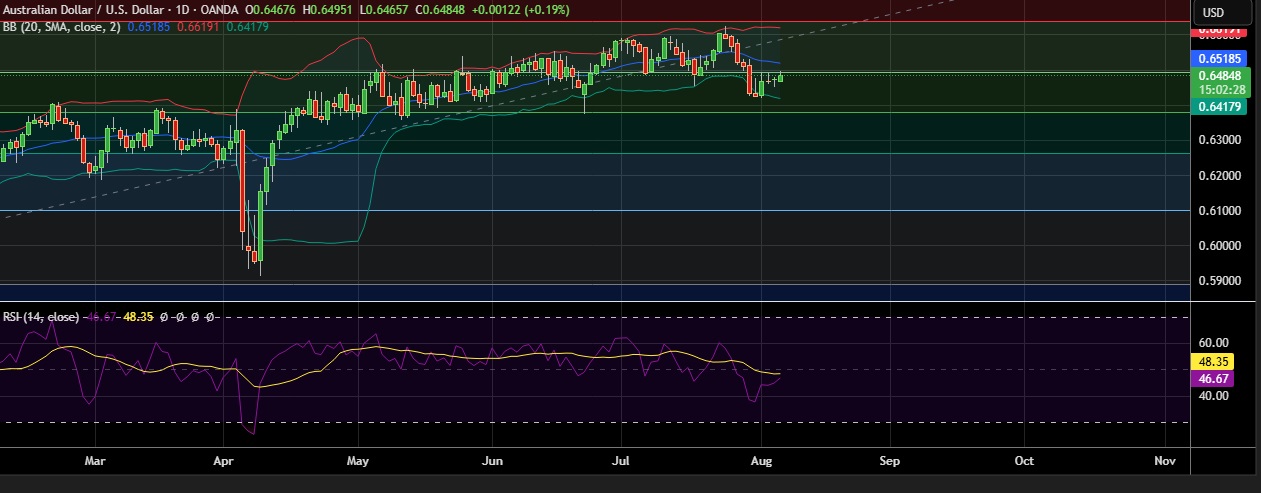Click the Aug label on the time axis
This screenshot has width=1261, height=493.
point(762,462)
